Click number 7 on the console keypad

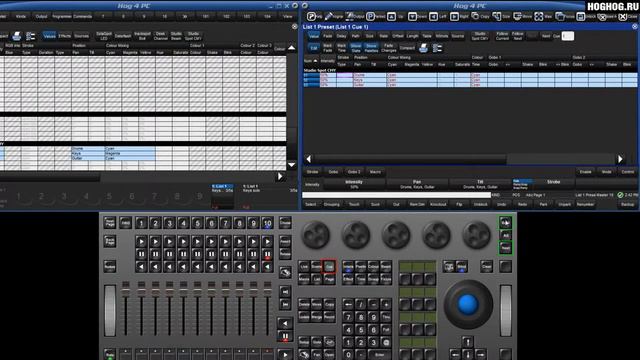348,317
